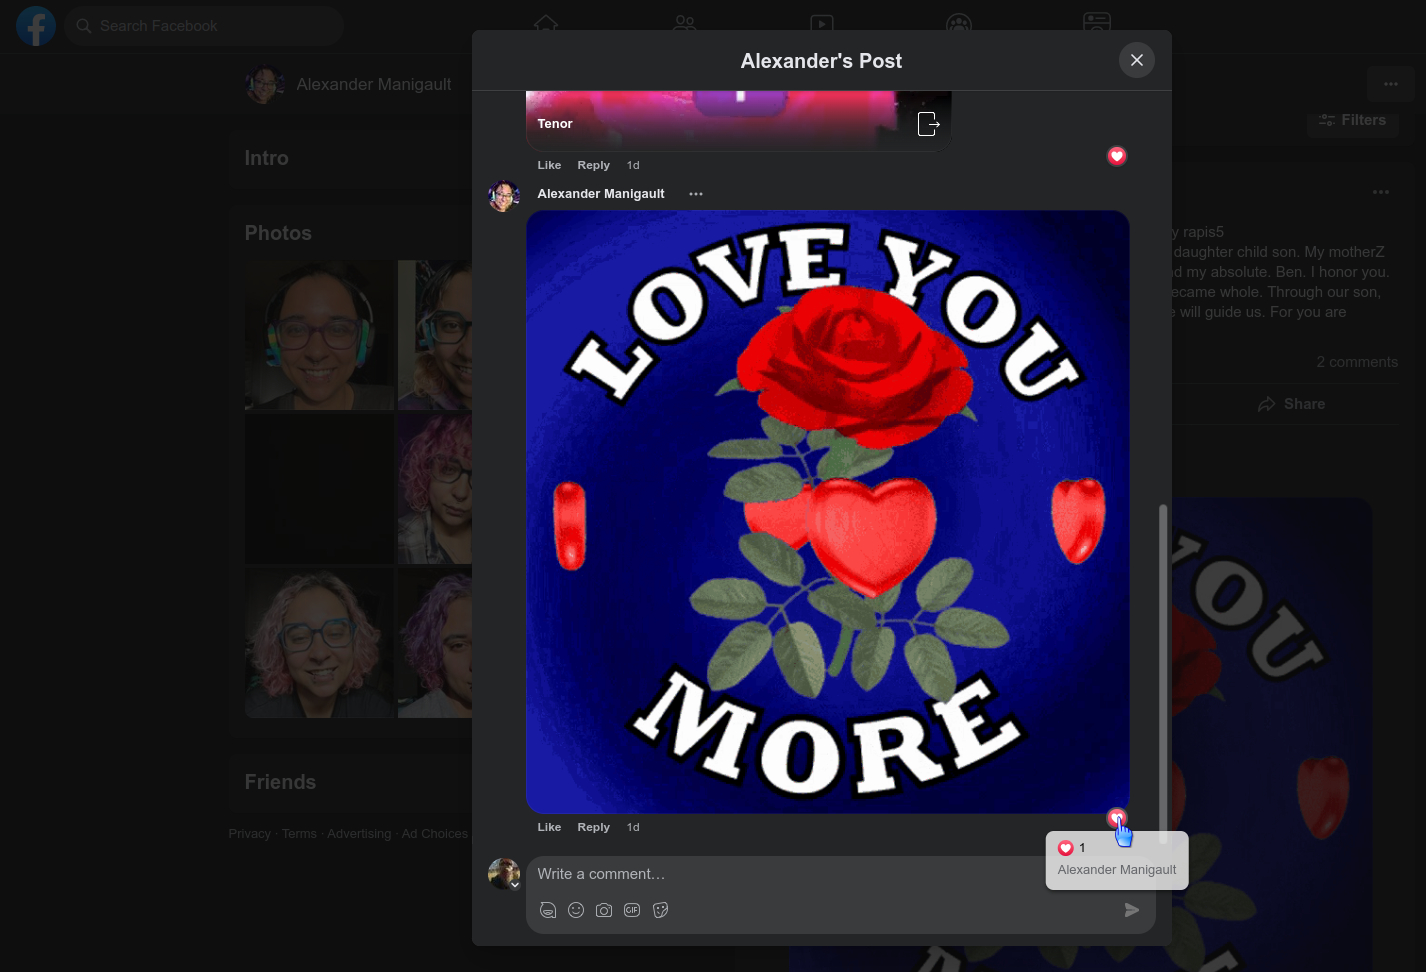Close the Alexander's Post dialog

(x=1137, y=60)
